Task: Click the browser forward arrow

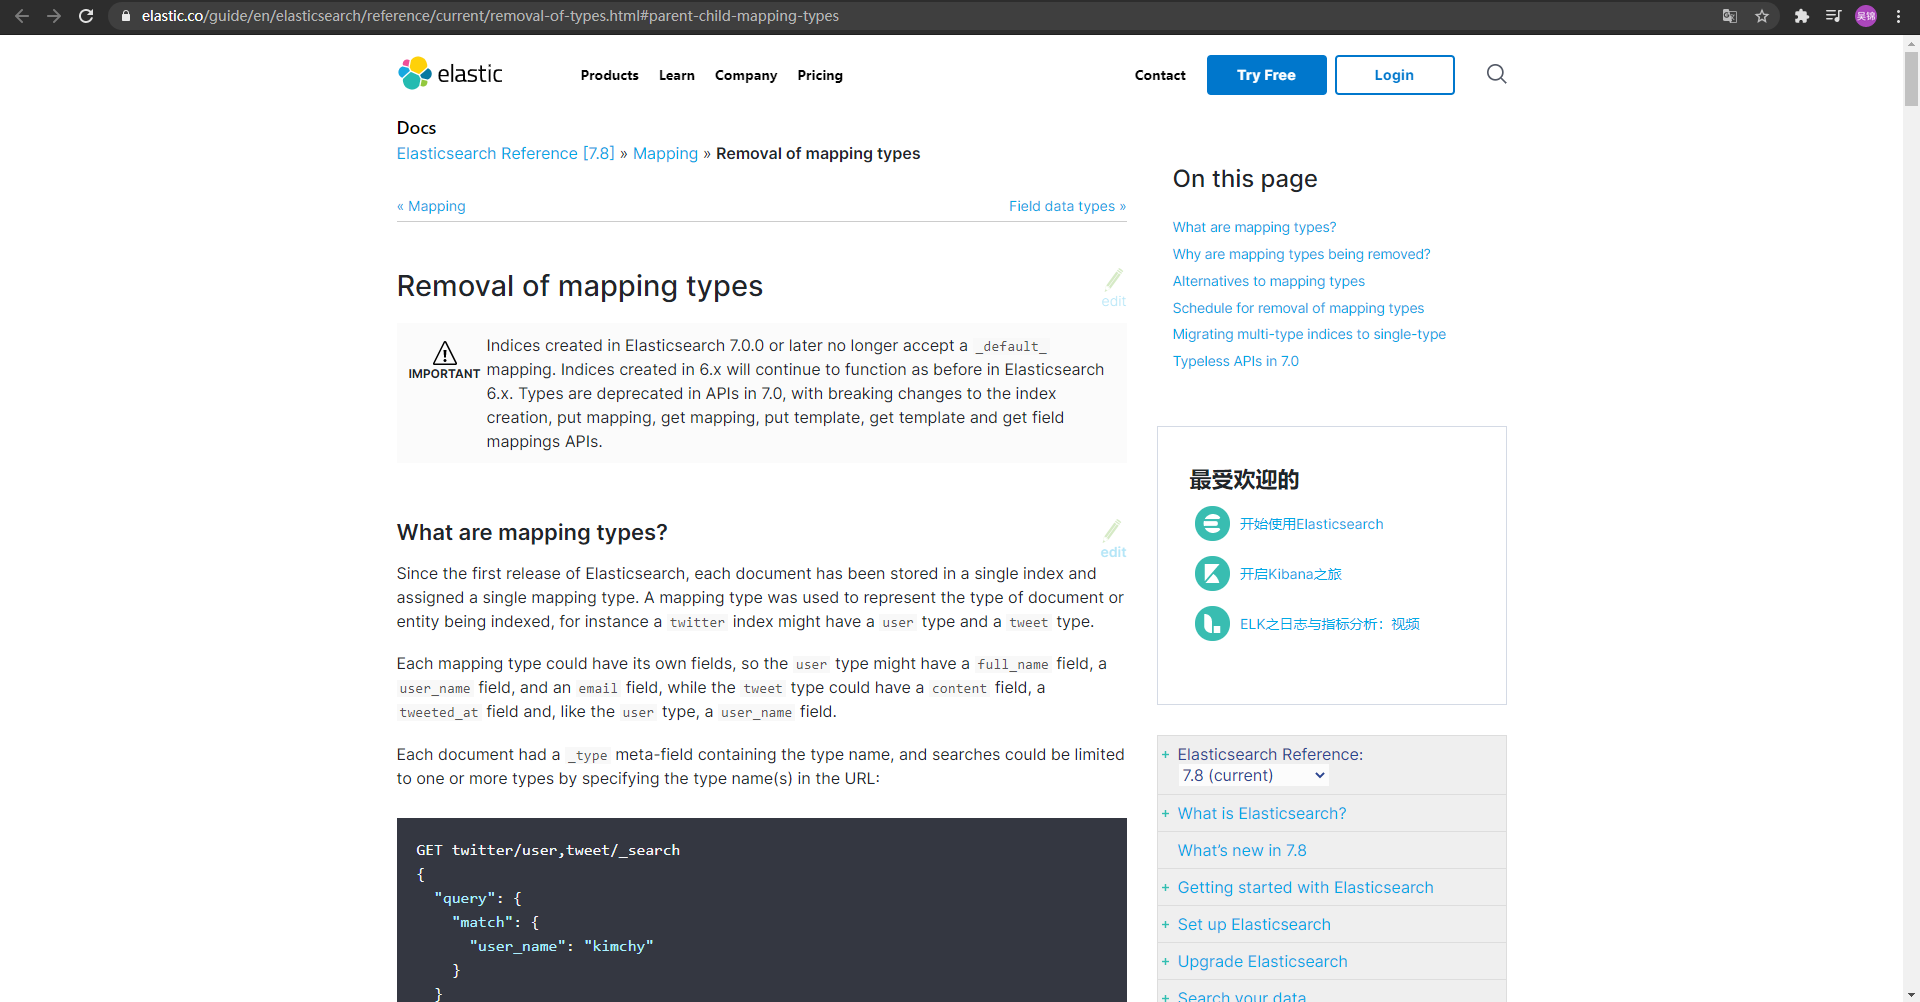Action: [54, 16]
